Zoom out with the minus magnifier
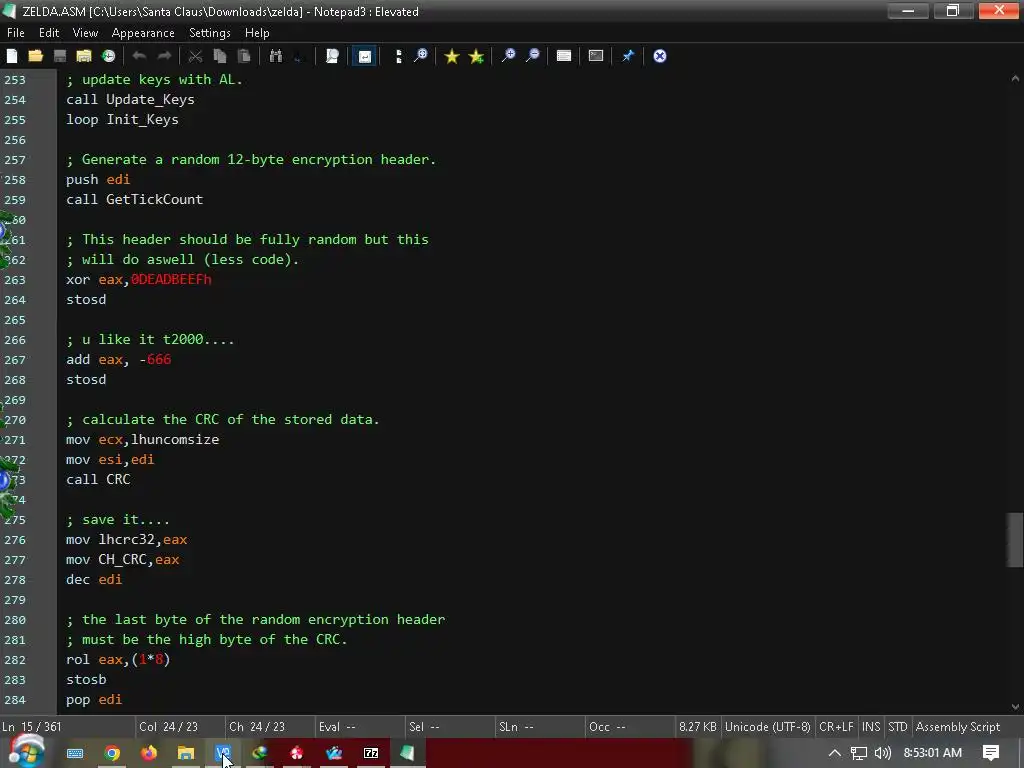 (533, 56)
